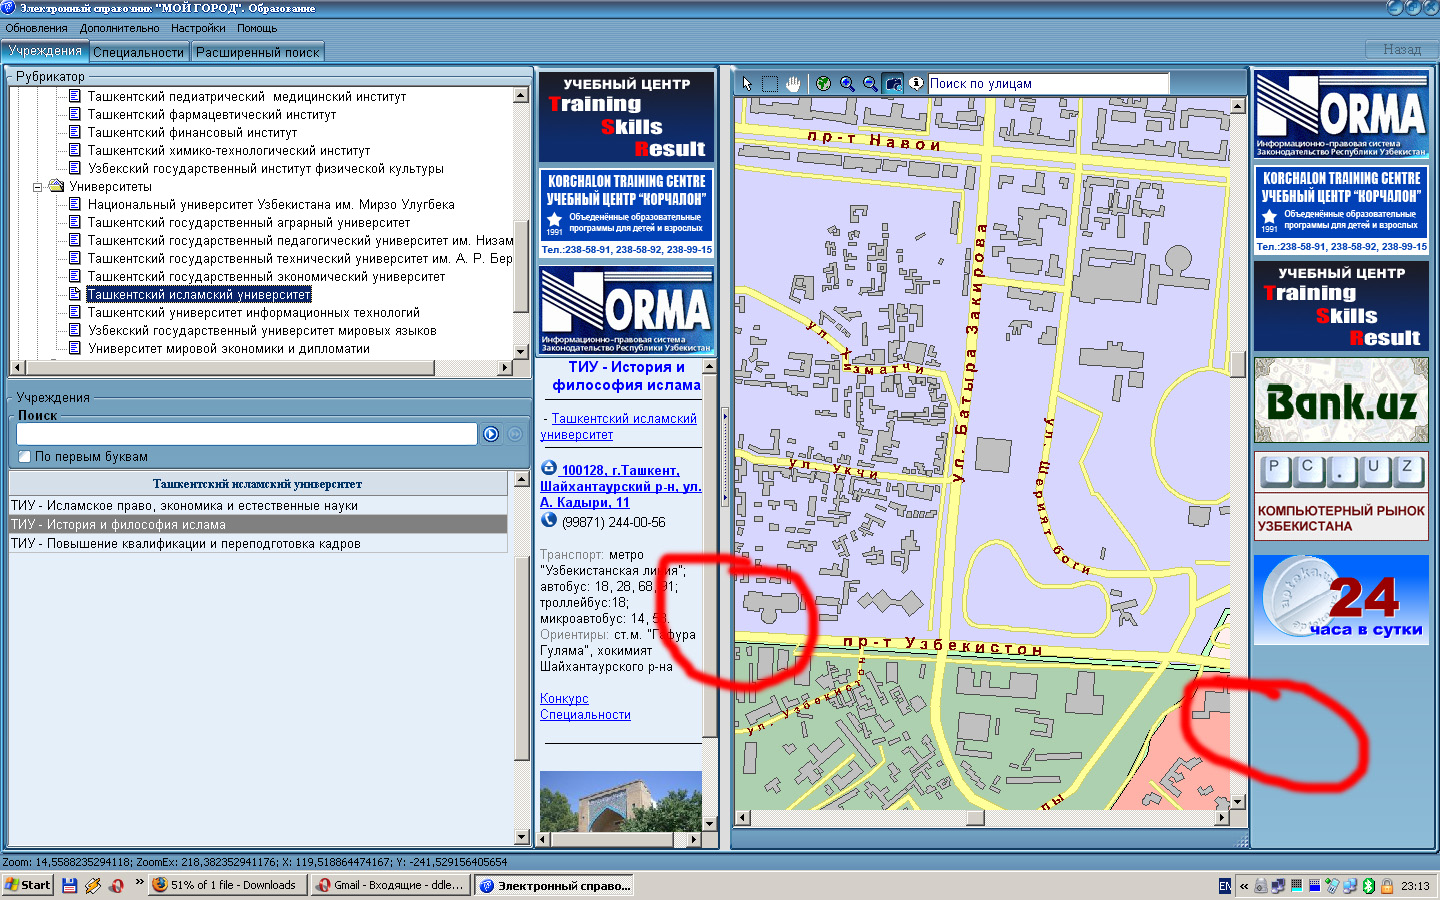The width and height of the screenshot is (1440, 900).
Task: Open the Конкурс link
Action: click(564, 699)
